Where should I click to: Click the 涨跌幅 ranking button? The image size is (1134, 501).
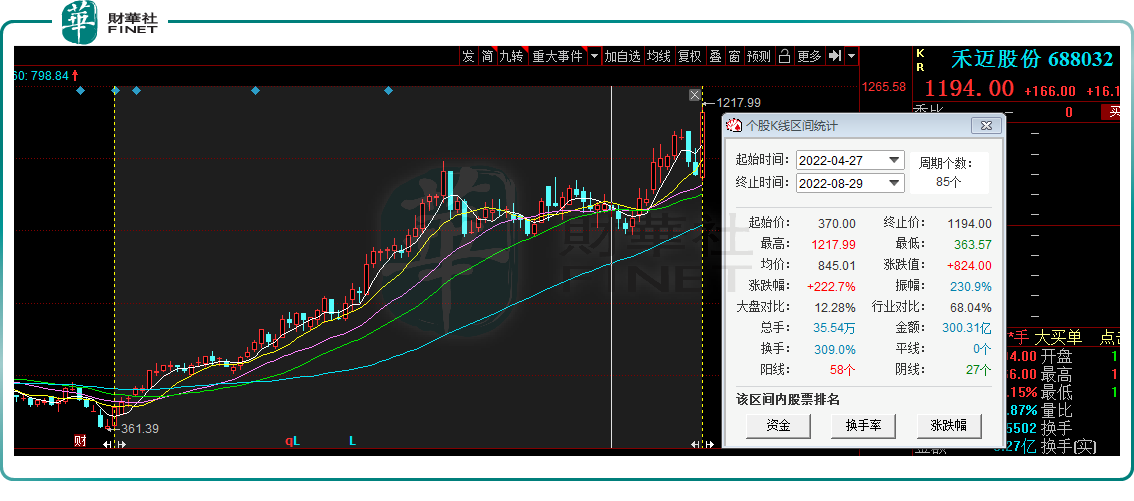(949, 426)
